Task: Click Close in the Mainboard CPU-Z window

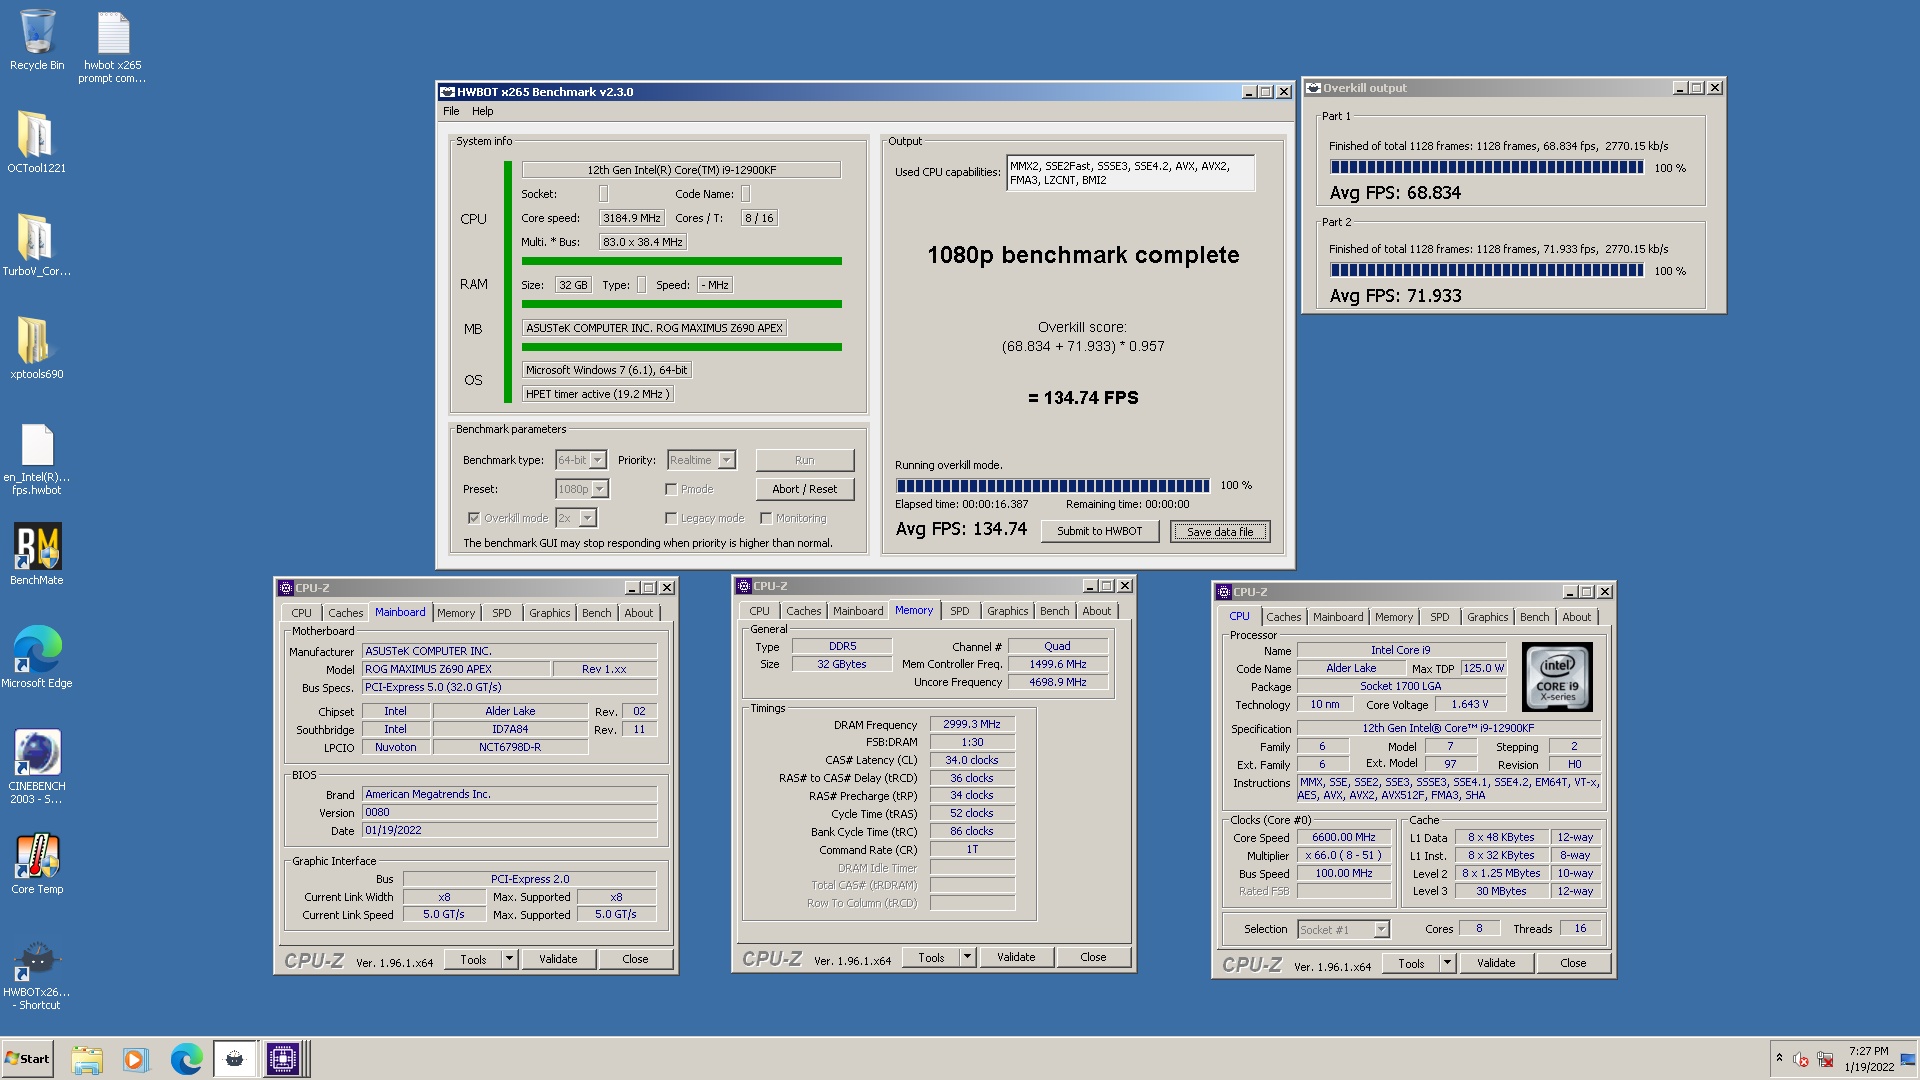Action: (635, 959)
